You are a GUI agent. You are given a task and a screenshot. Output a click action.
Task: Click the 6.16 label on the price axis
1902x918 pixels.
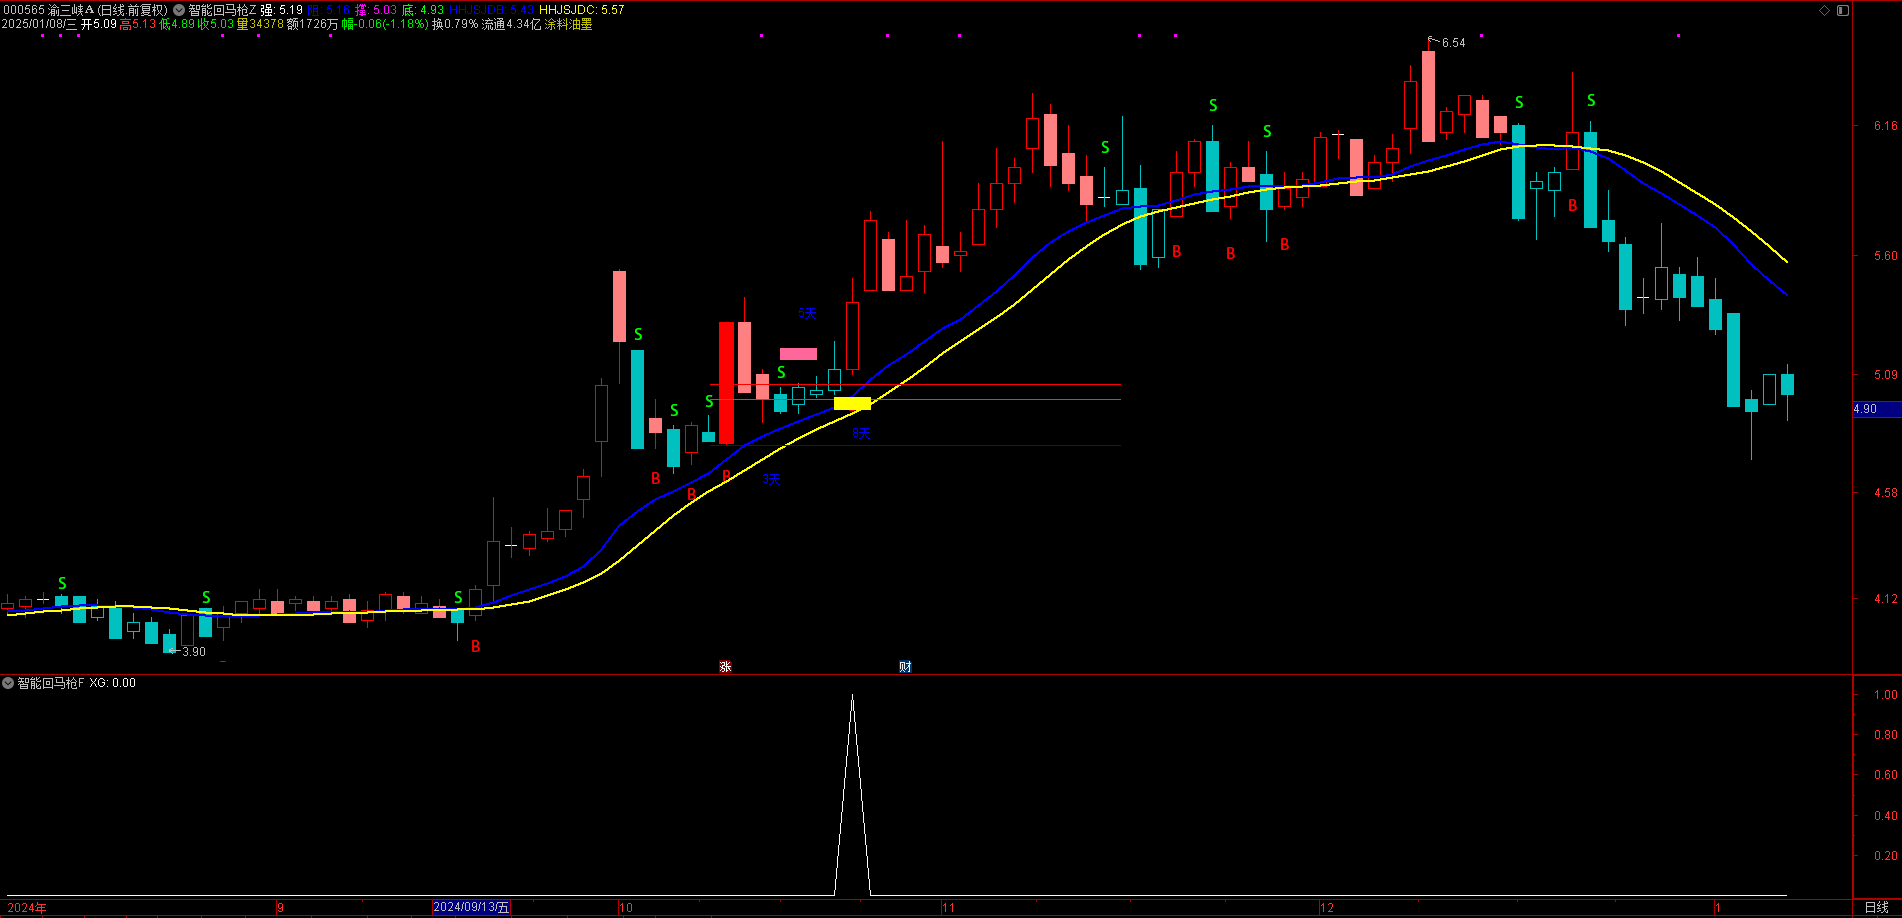1885,126
